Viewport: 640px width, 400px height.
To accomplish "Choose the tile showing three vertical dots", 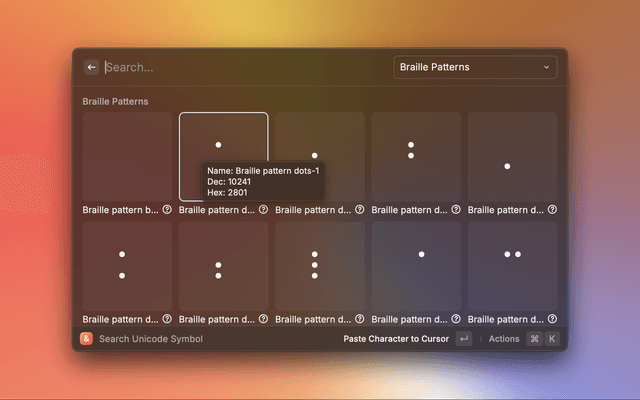I will [x=315, y=264].
